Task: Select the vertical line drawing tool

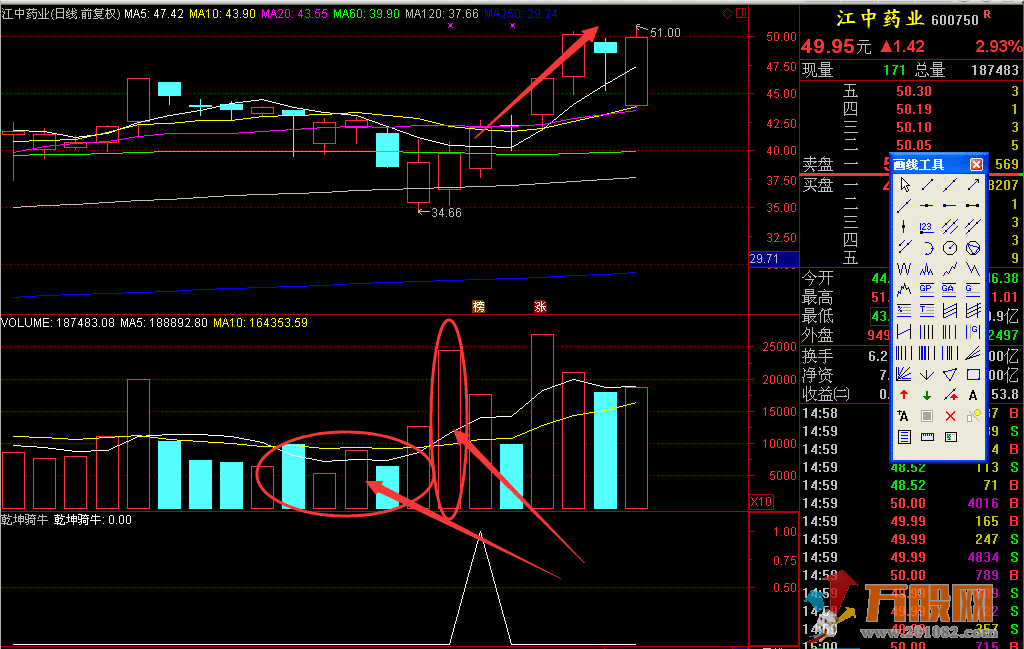Action: point(904,227)
